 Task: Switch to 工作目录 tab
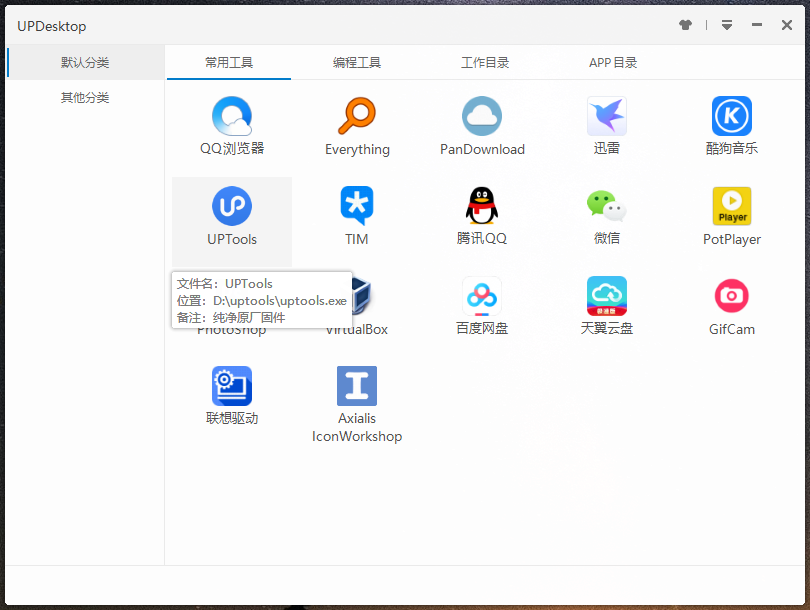(485, 62)
